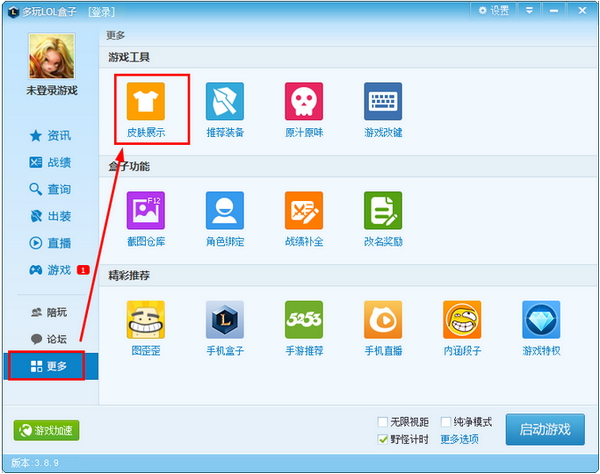The height and width of the screenshot is (474, 600).
Task: Go to the 战绩 record section
Action: click(50, 162)
